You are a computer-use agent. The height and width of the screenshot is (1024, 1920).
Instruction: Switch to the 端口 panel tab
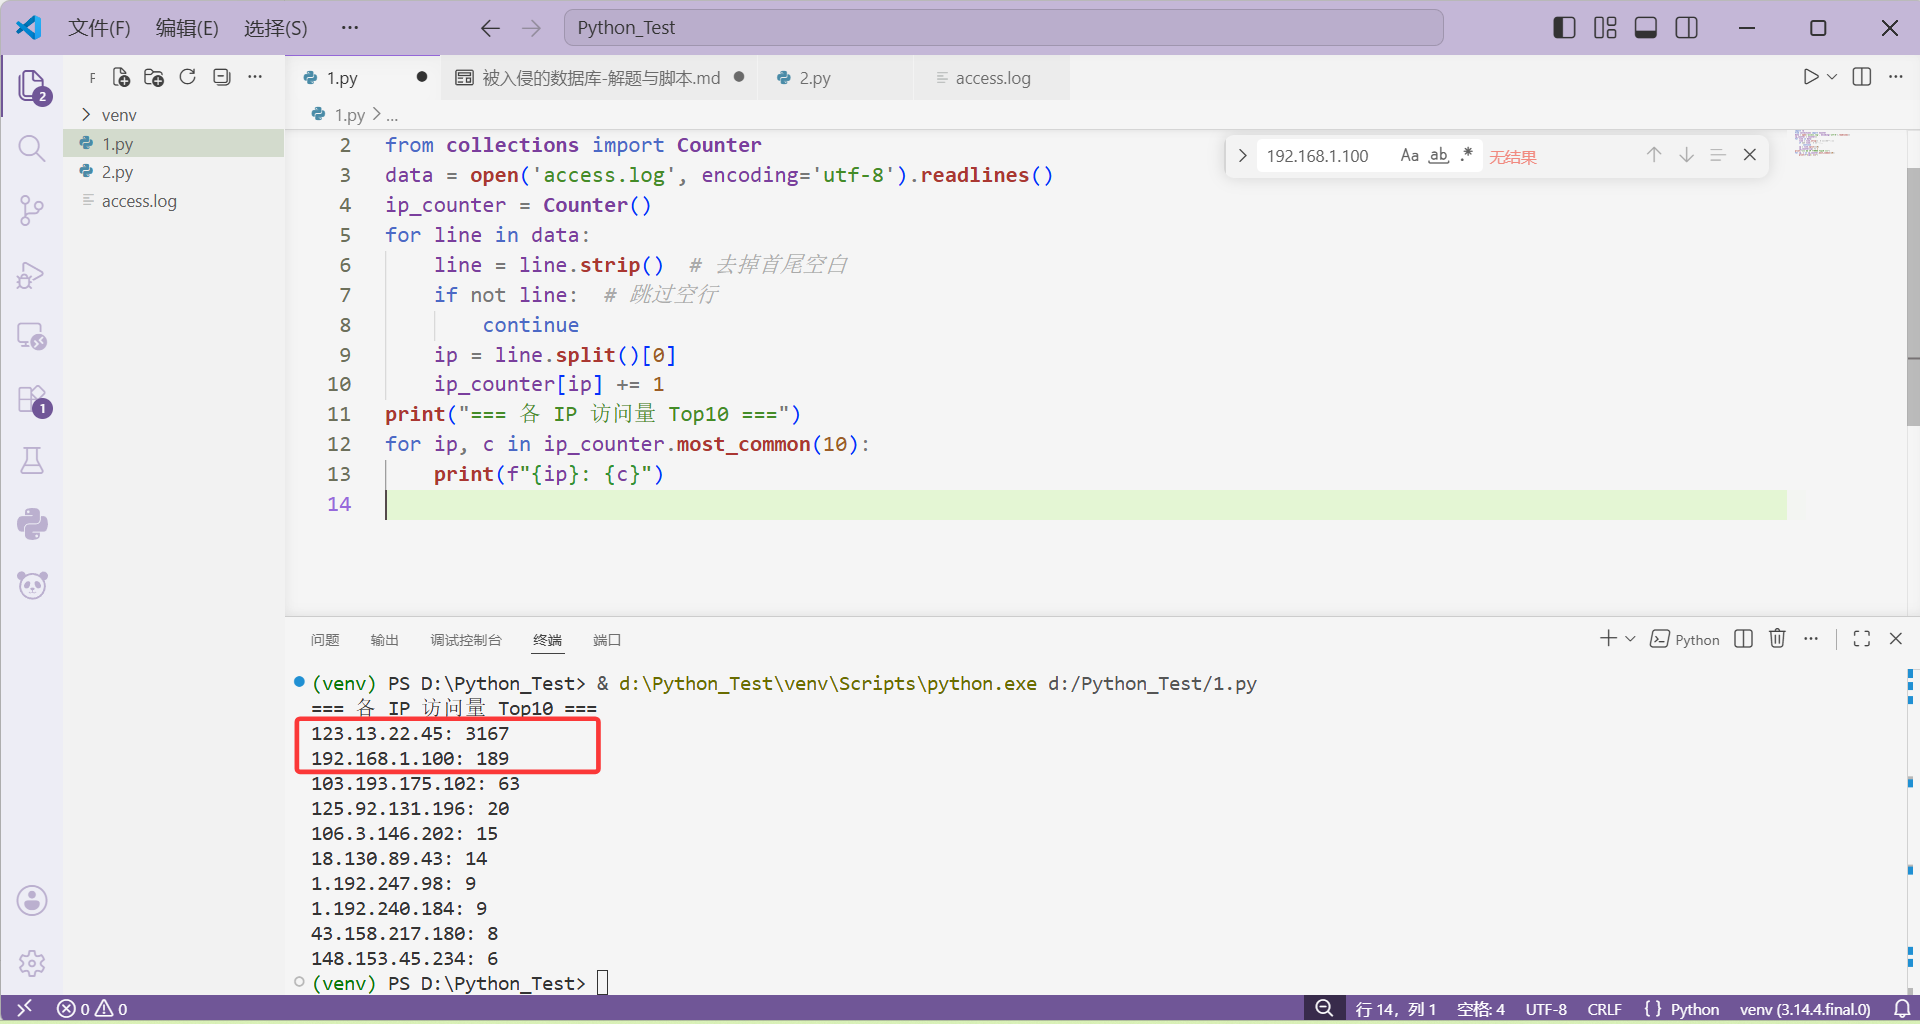pyautogui.click(x=607, y=640)
